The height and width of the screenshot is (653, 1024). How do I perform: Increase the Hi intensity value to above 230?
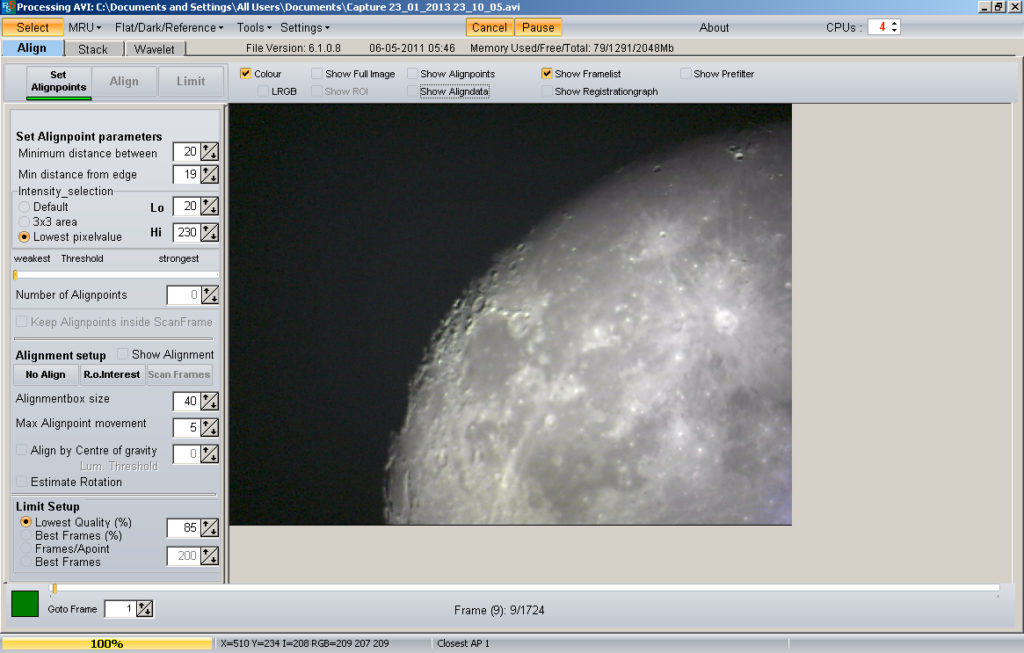208,228
